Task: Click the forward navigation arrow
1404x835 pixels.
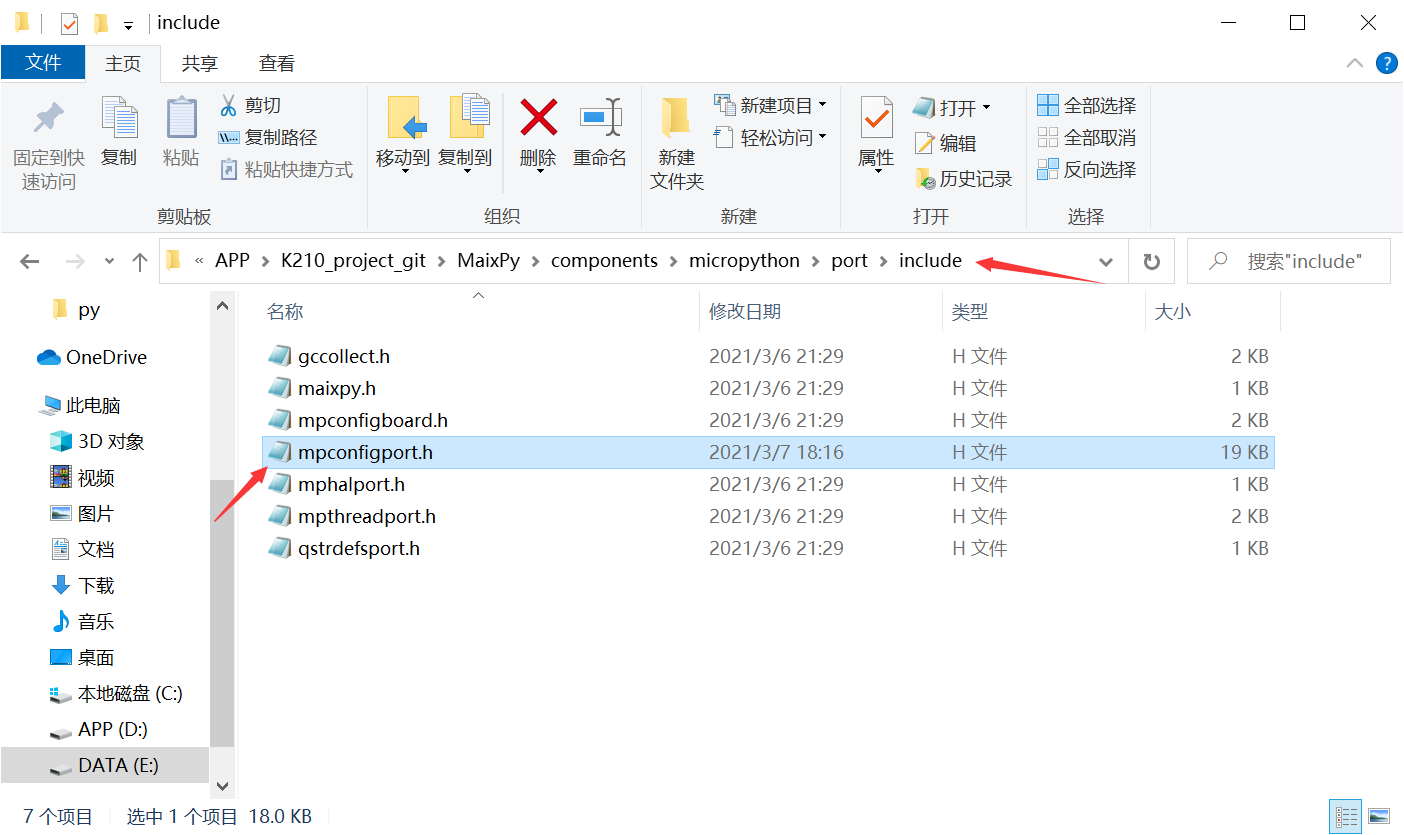Action: [x=75, y=262]
